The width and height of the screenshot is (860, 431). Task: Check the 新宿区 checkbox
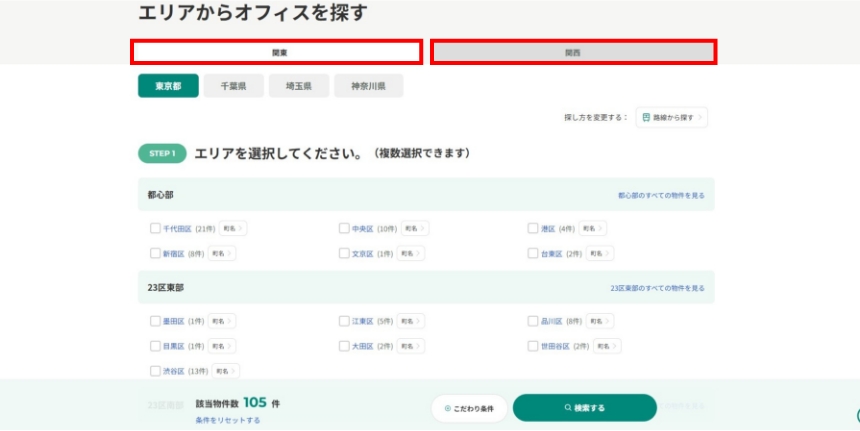[155, 253]
